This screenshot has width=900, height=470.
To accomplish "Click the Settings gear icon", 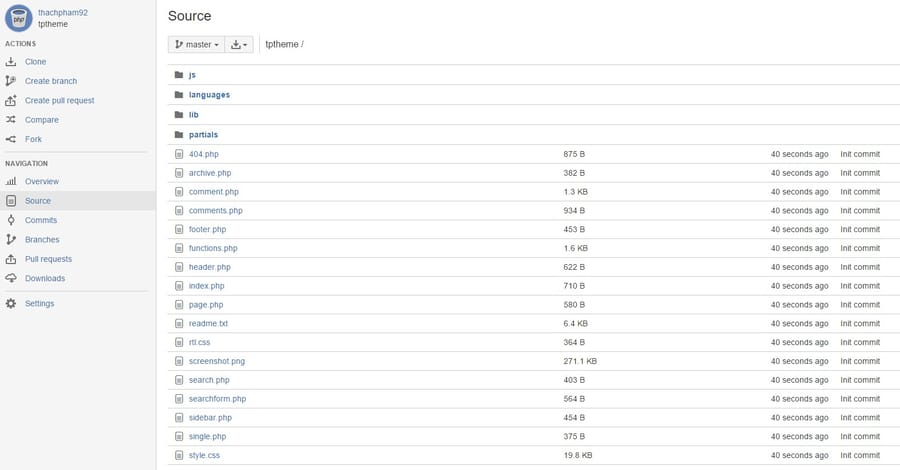I will (11, 304).
